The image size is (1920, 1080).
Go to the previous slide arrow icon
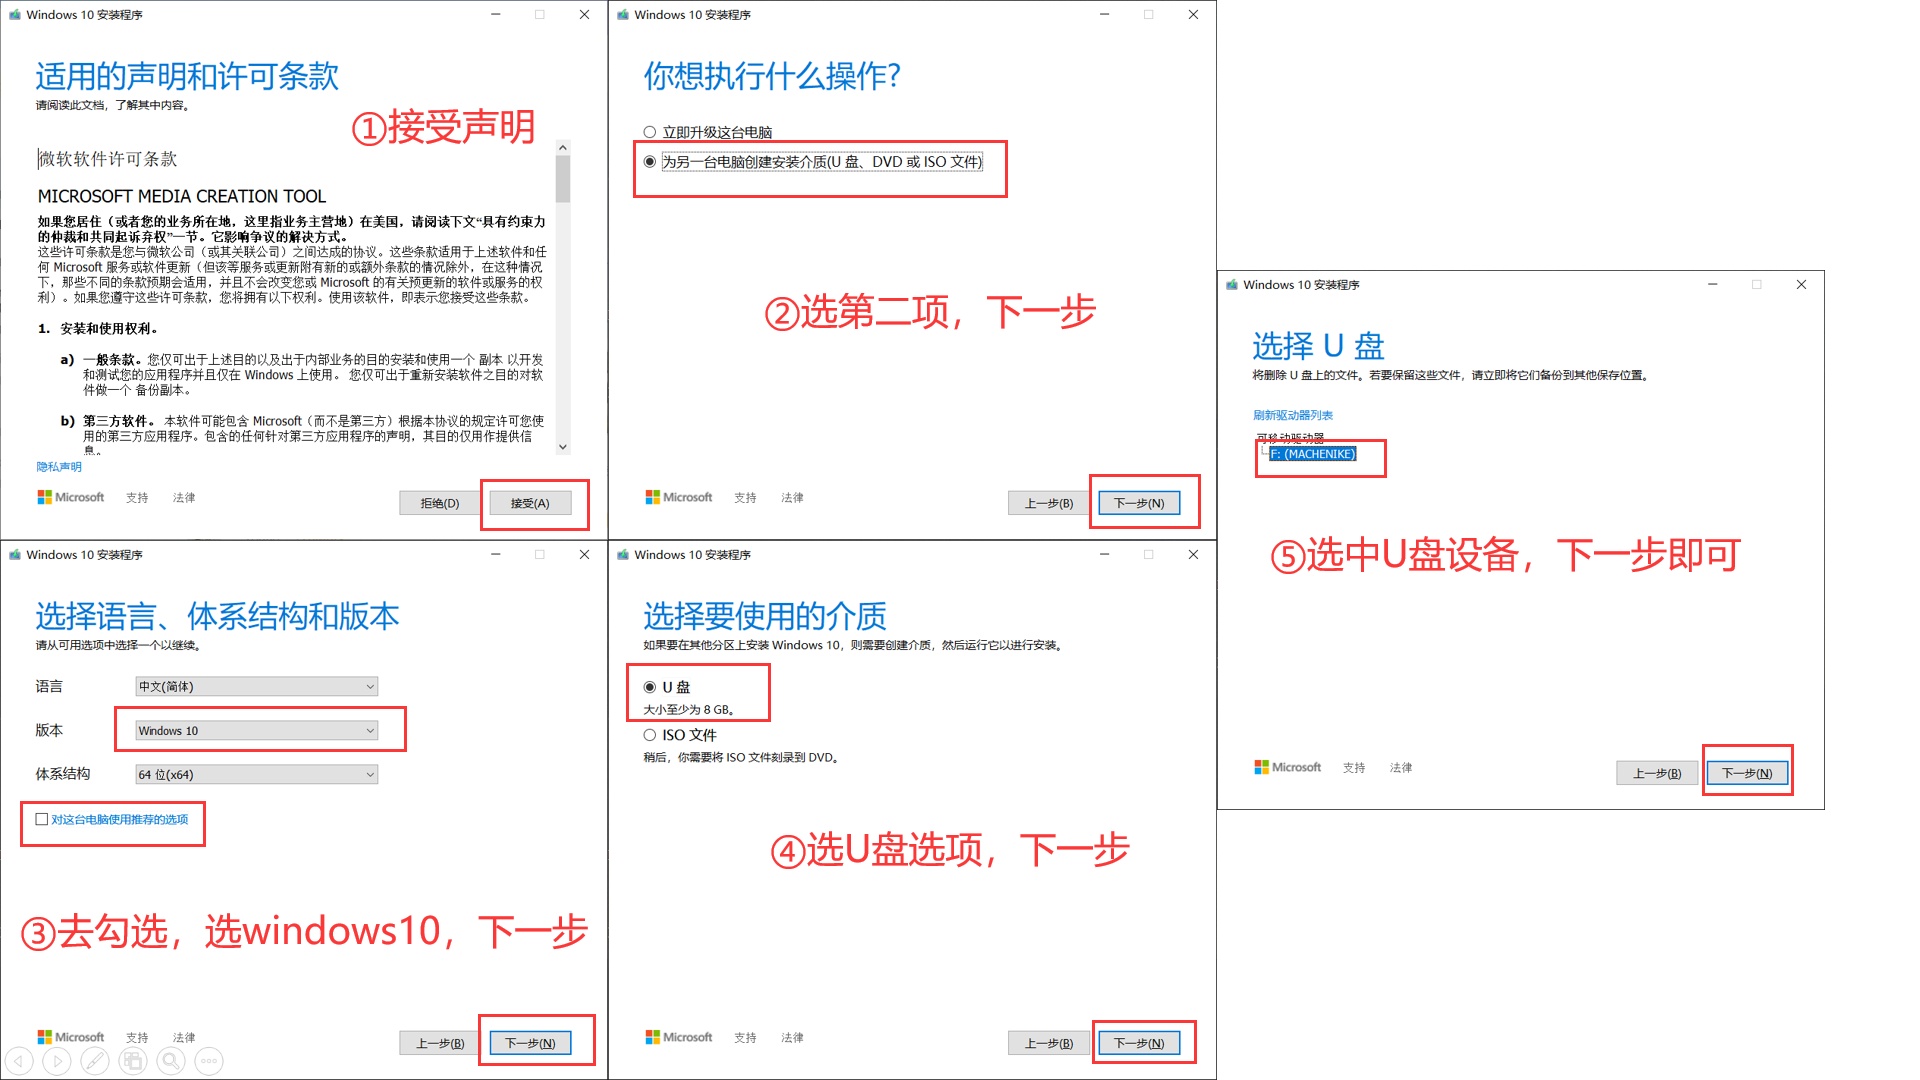19,1061
